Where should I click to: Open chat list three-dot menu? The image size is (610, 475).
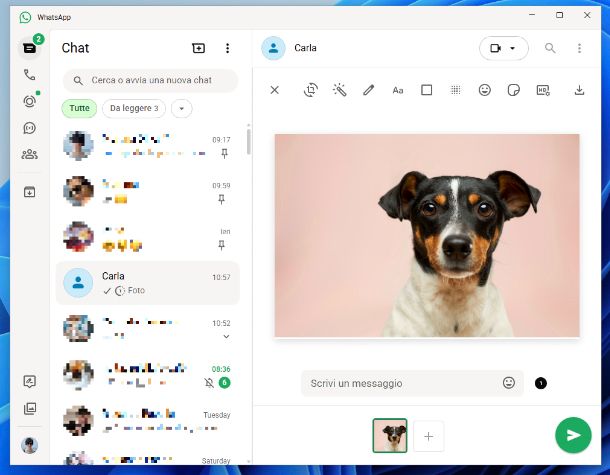click(228, 48)
